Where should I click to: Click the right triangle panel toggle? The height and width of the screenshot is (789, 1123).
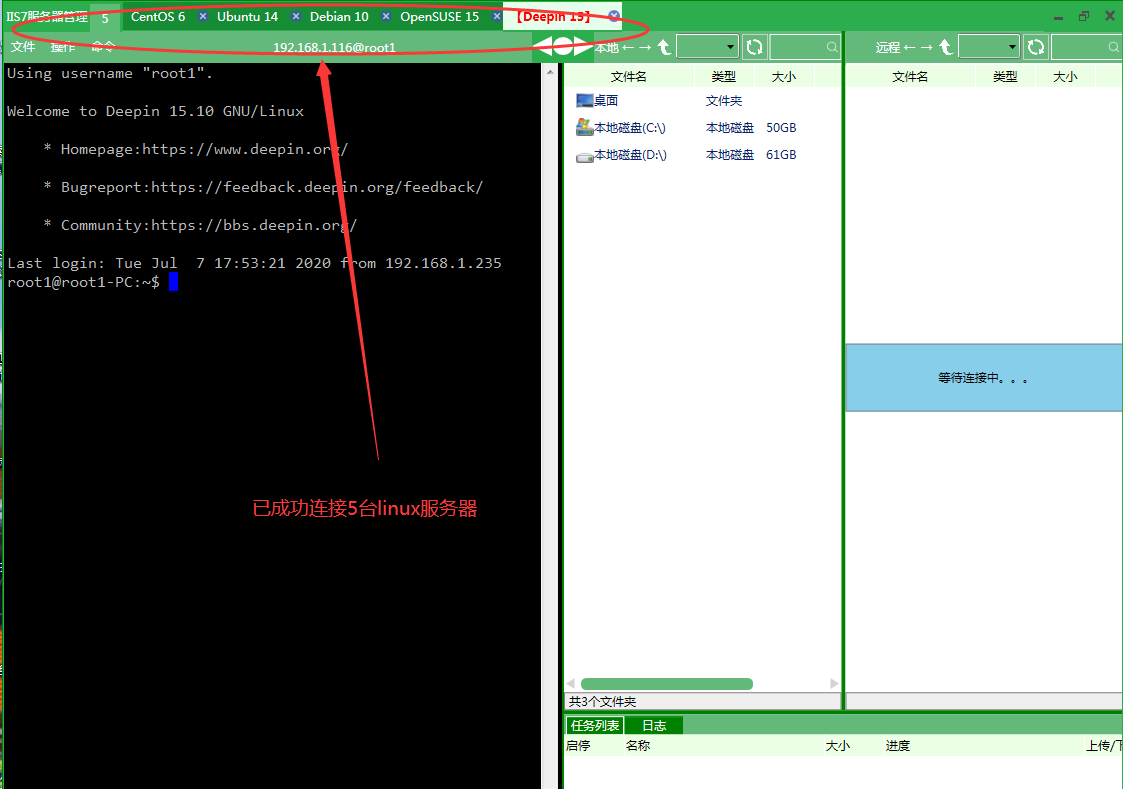583,47
